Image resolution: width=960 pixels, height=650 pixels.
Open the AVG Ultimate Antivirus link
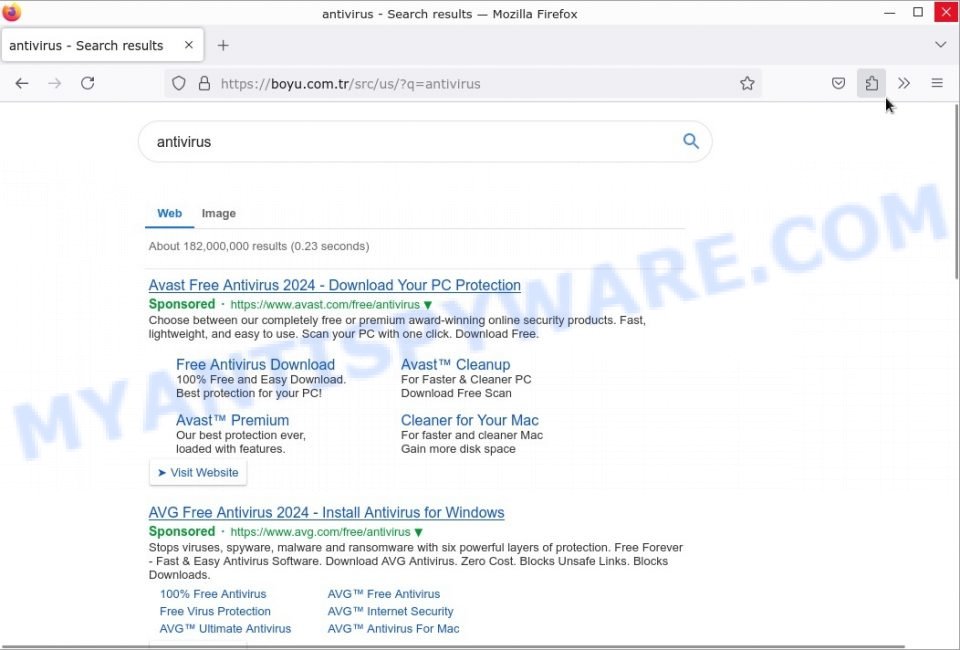click(225, 629)
